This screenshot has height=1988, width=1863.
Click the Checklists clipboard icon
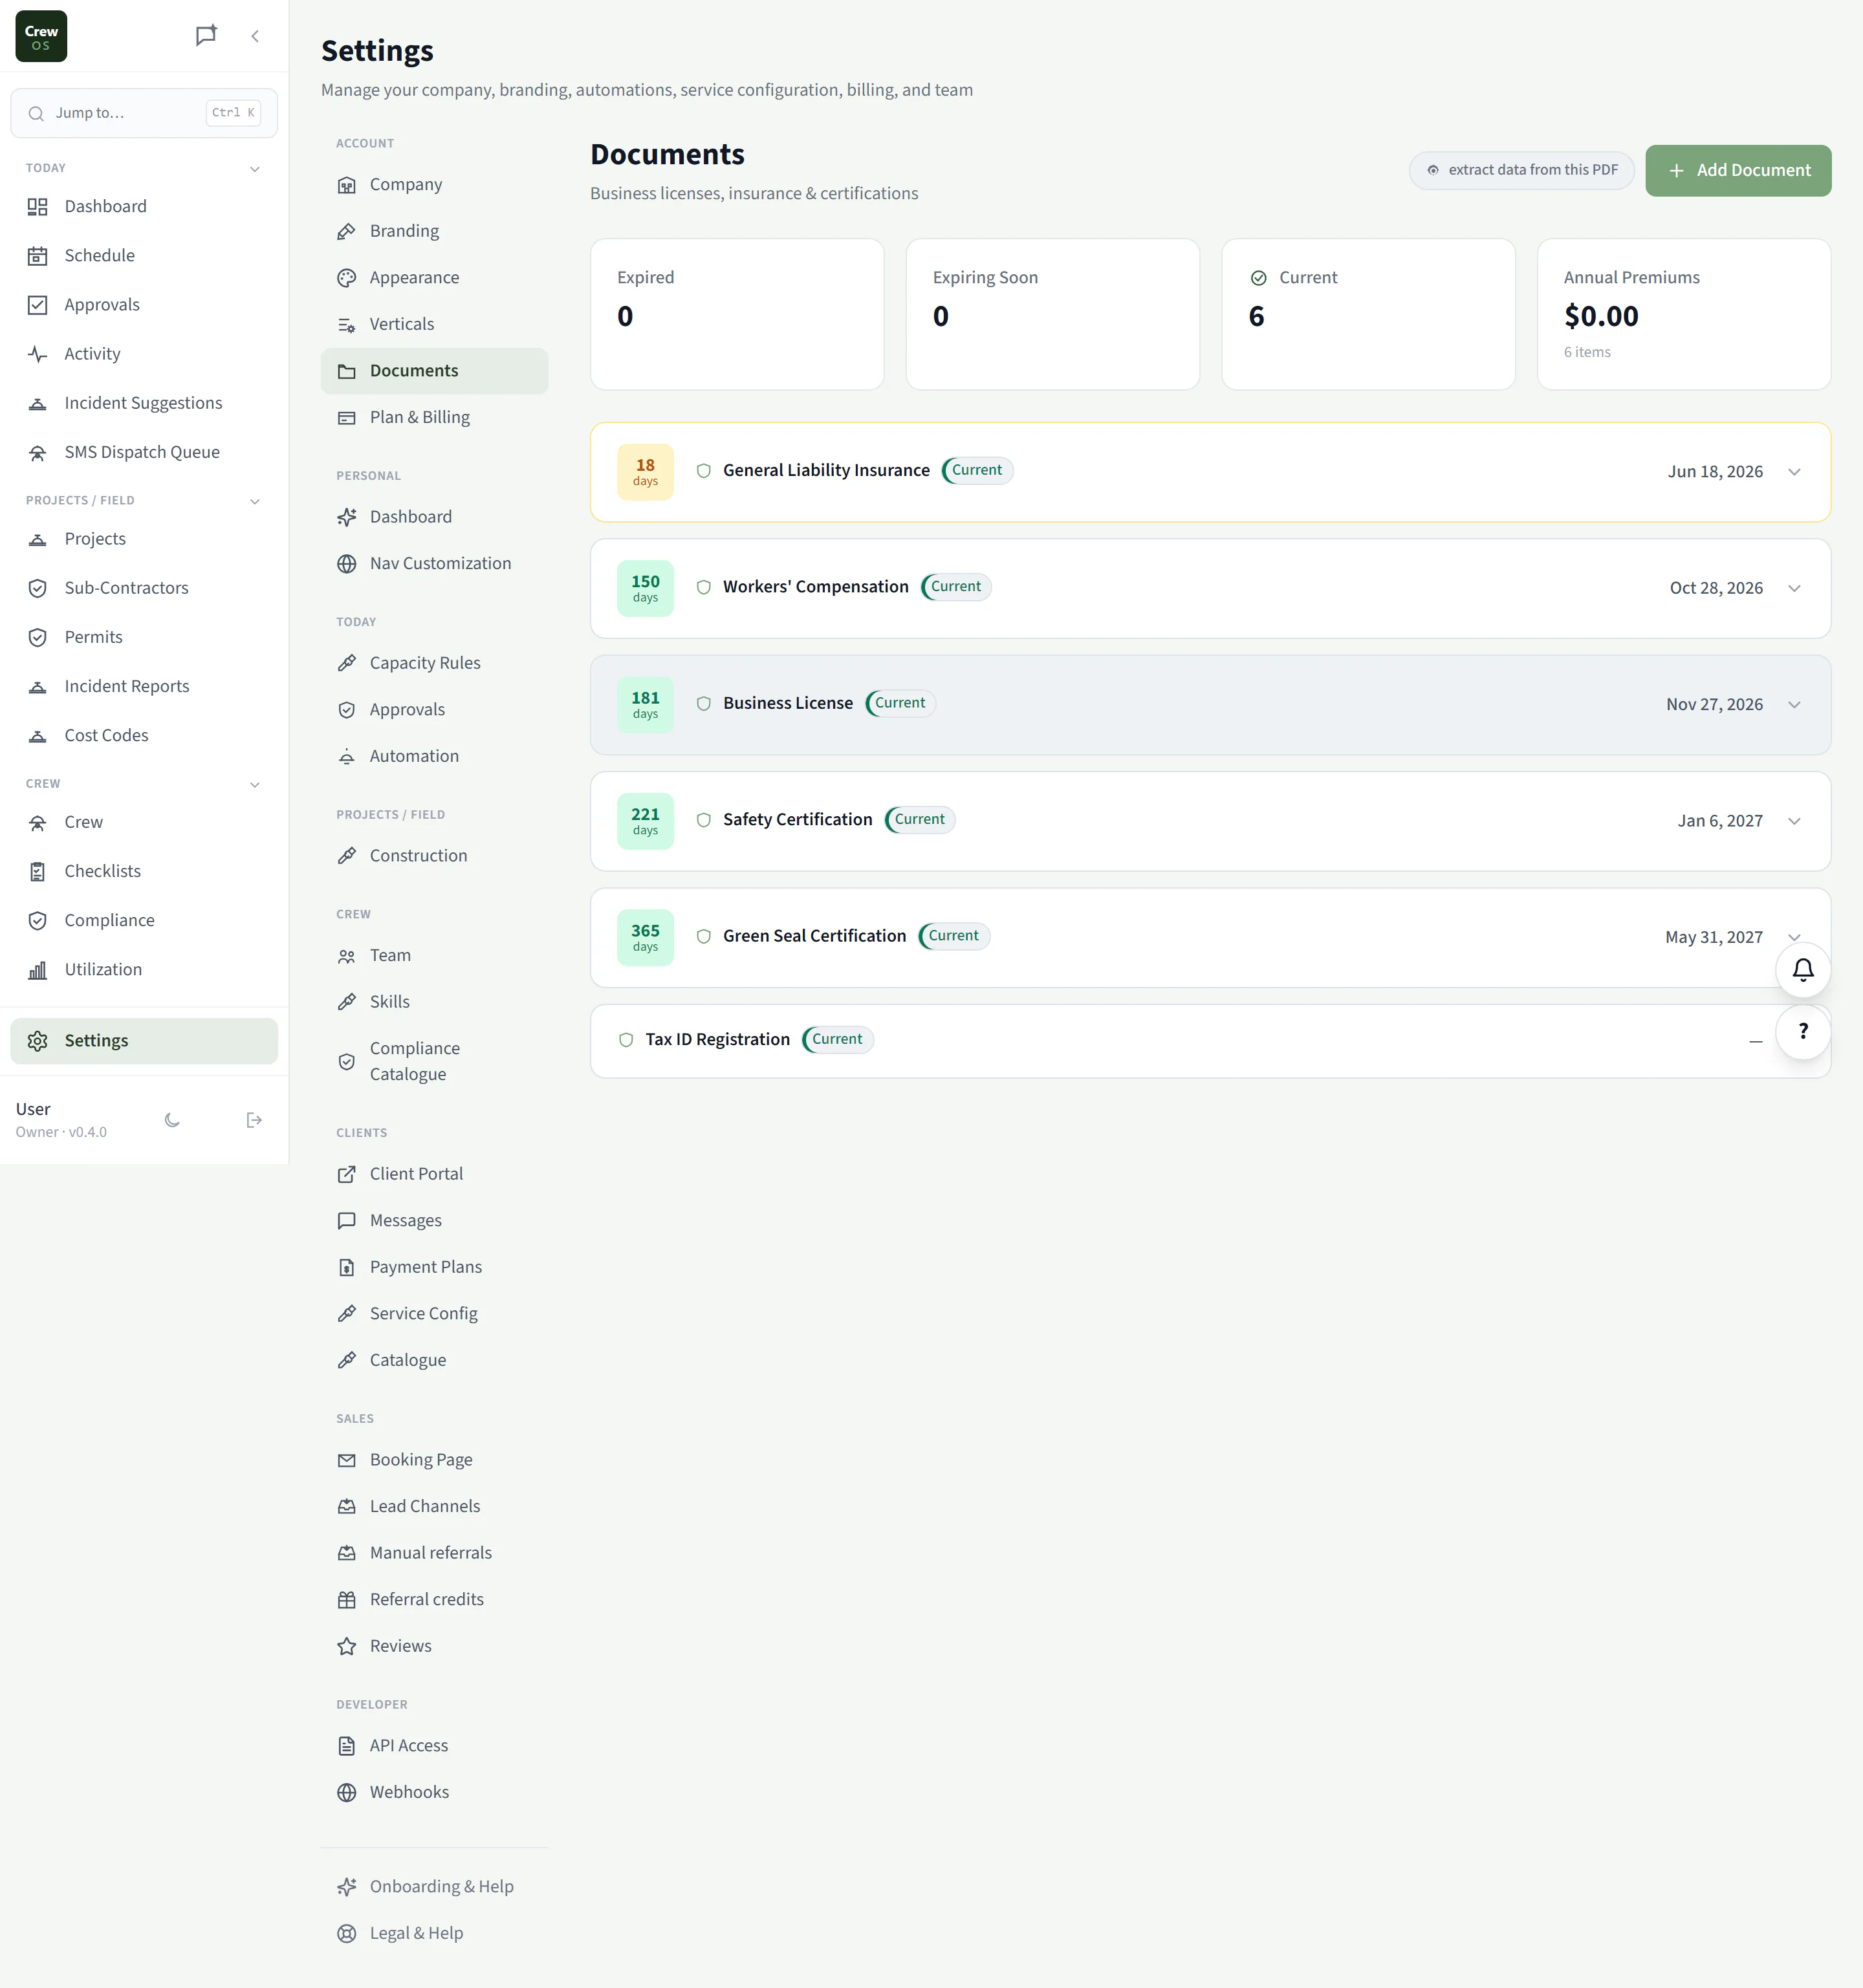[x=37, y=872]
